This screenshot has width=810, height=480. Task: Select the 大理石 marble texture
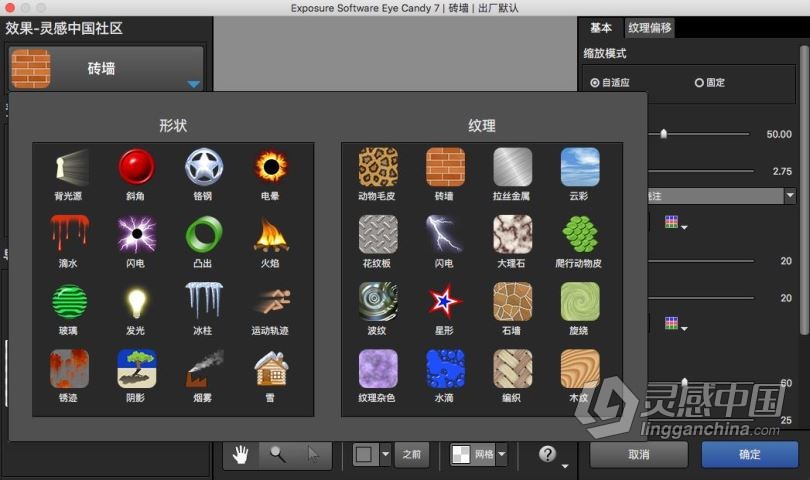tap(512, 235)
